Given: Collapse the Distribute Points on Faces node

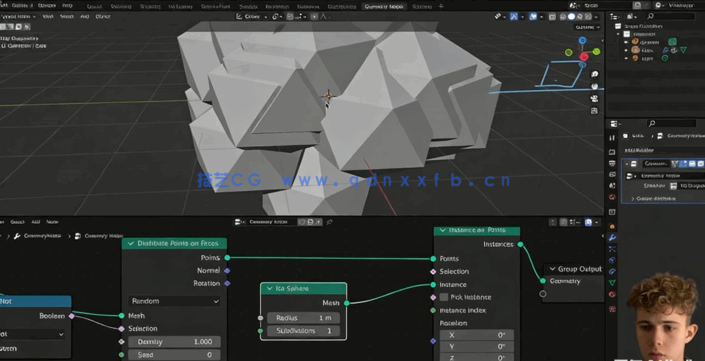Looking at the screenshot, I should (x=131, y=243).
